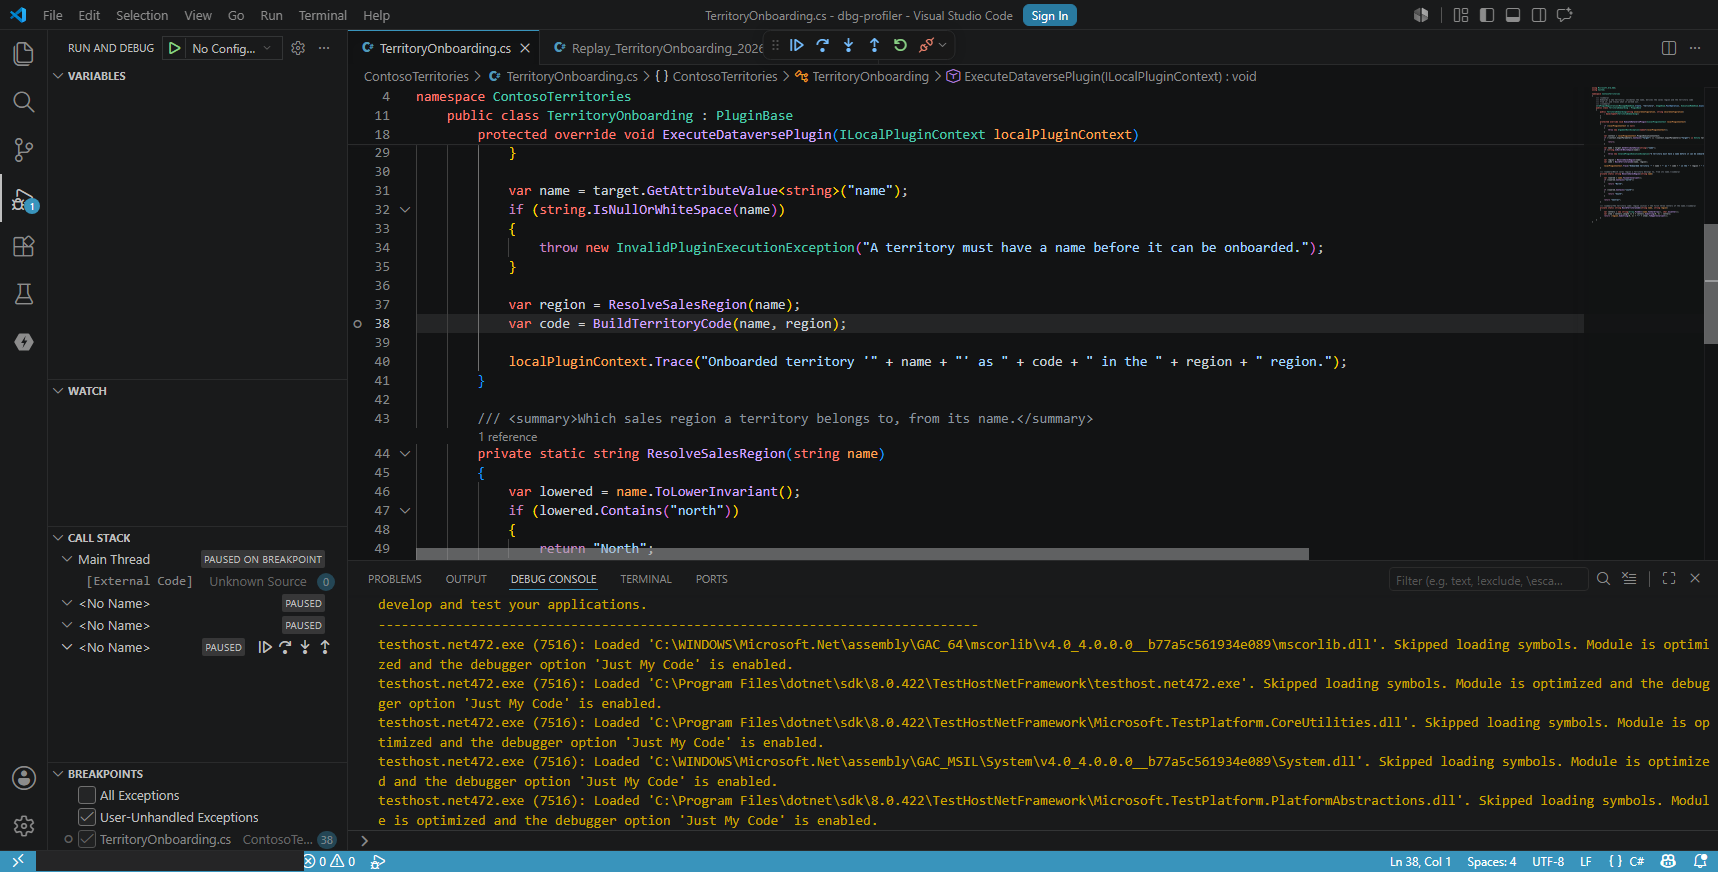The height and width of the screenshot is (872, 1718).
Task: Change Spaces: 4 indentation setting
Action: 1491,861
